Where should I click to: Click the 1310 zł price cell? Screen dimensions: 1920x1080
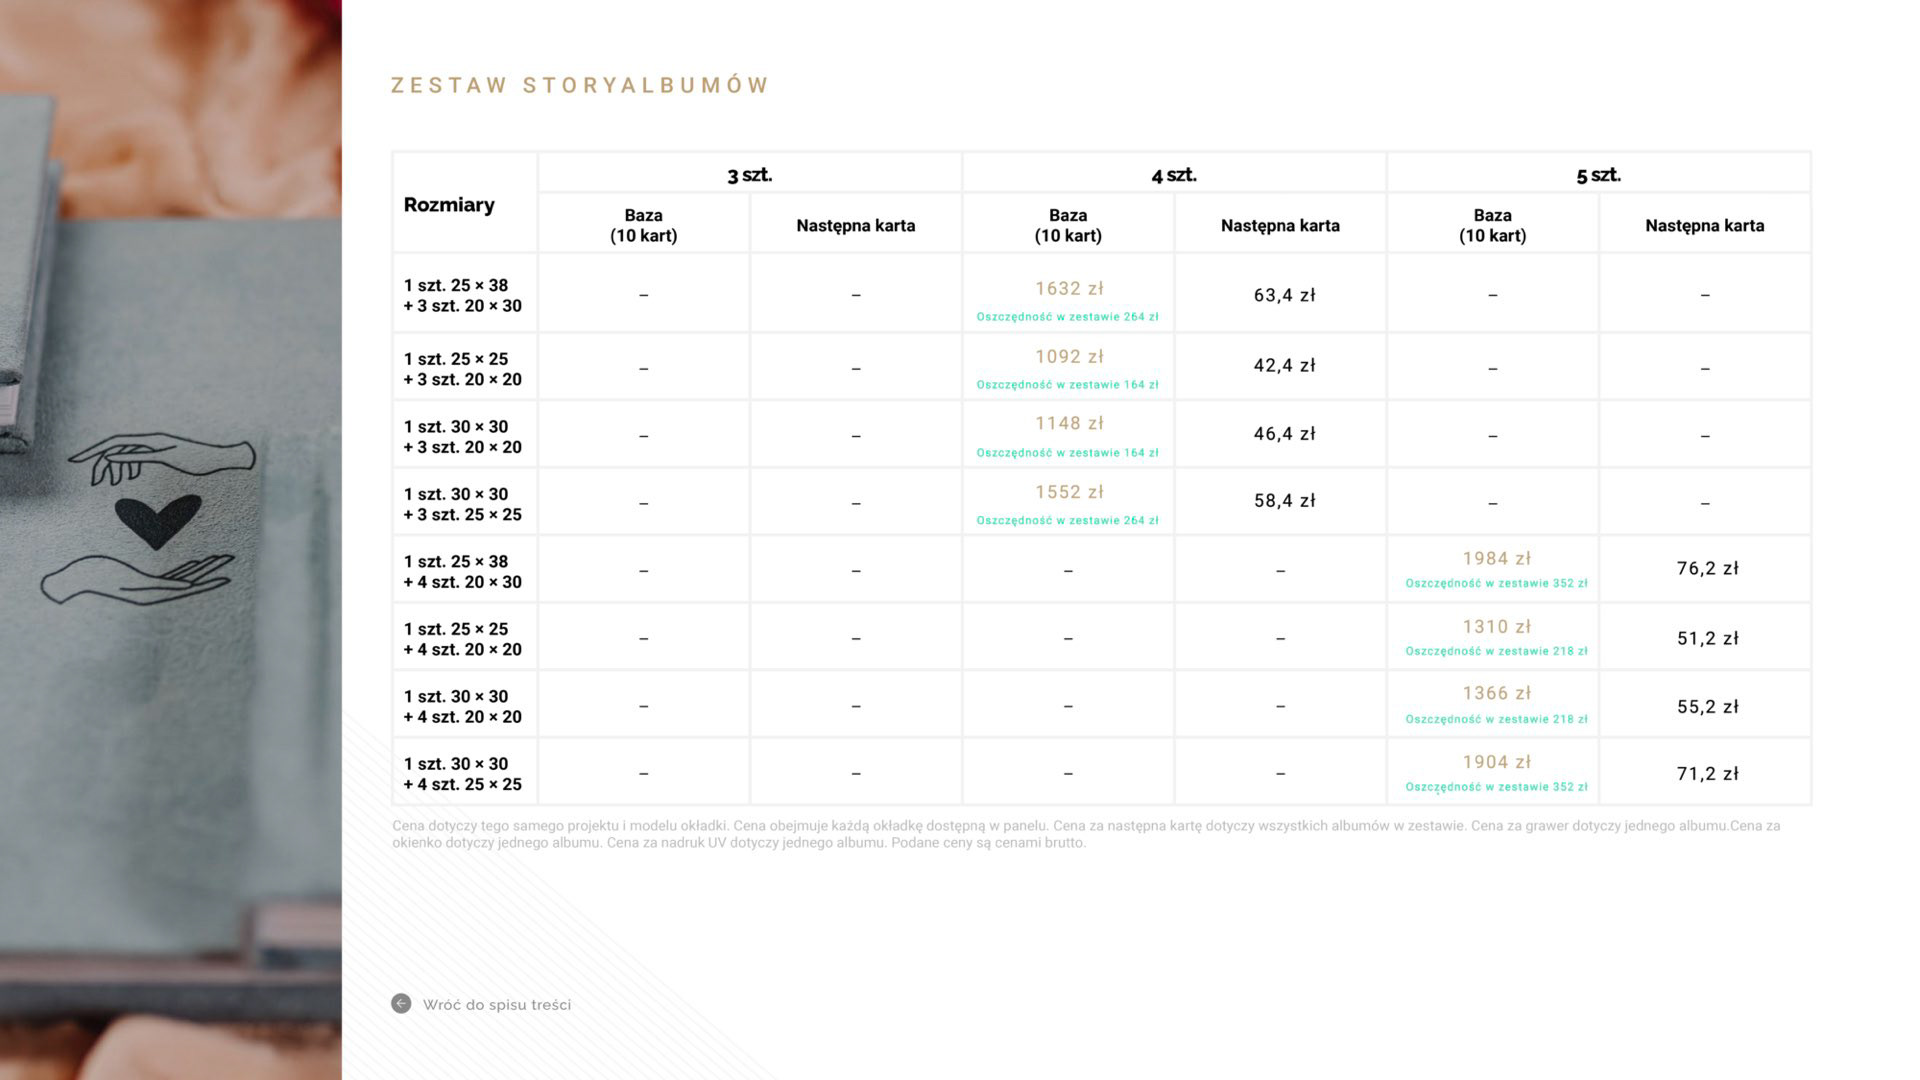point(1496,627)
